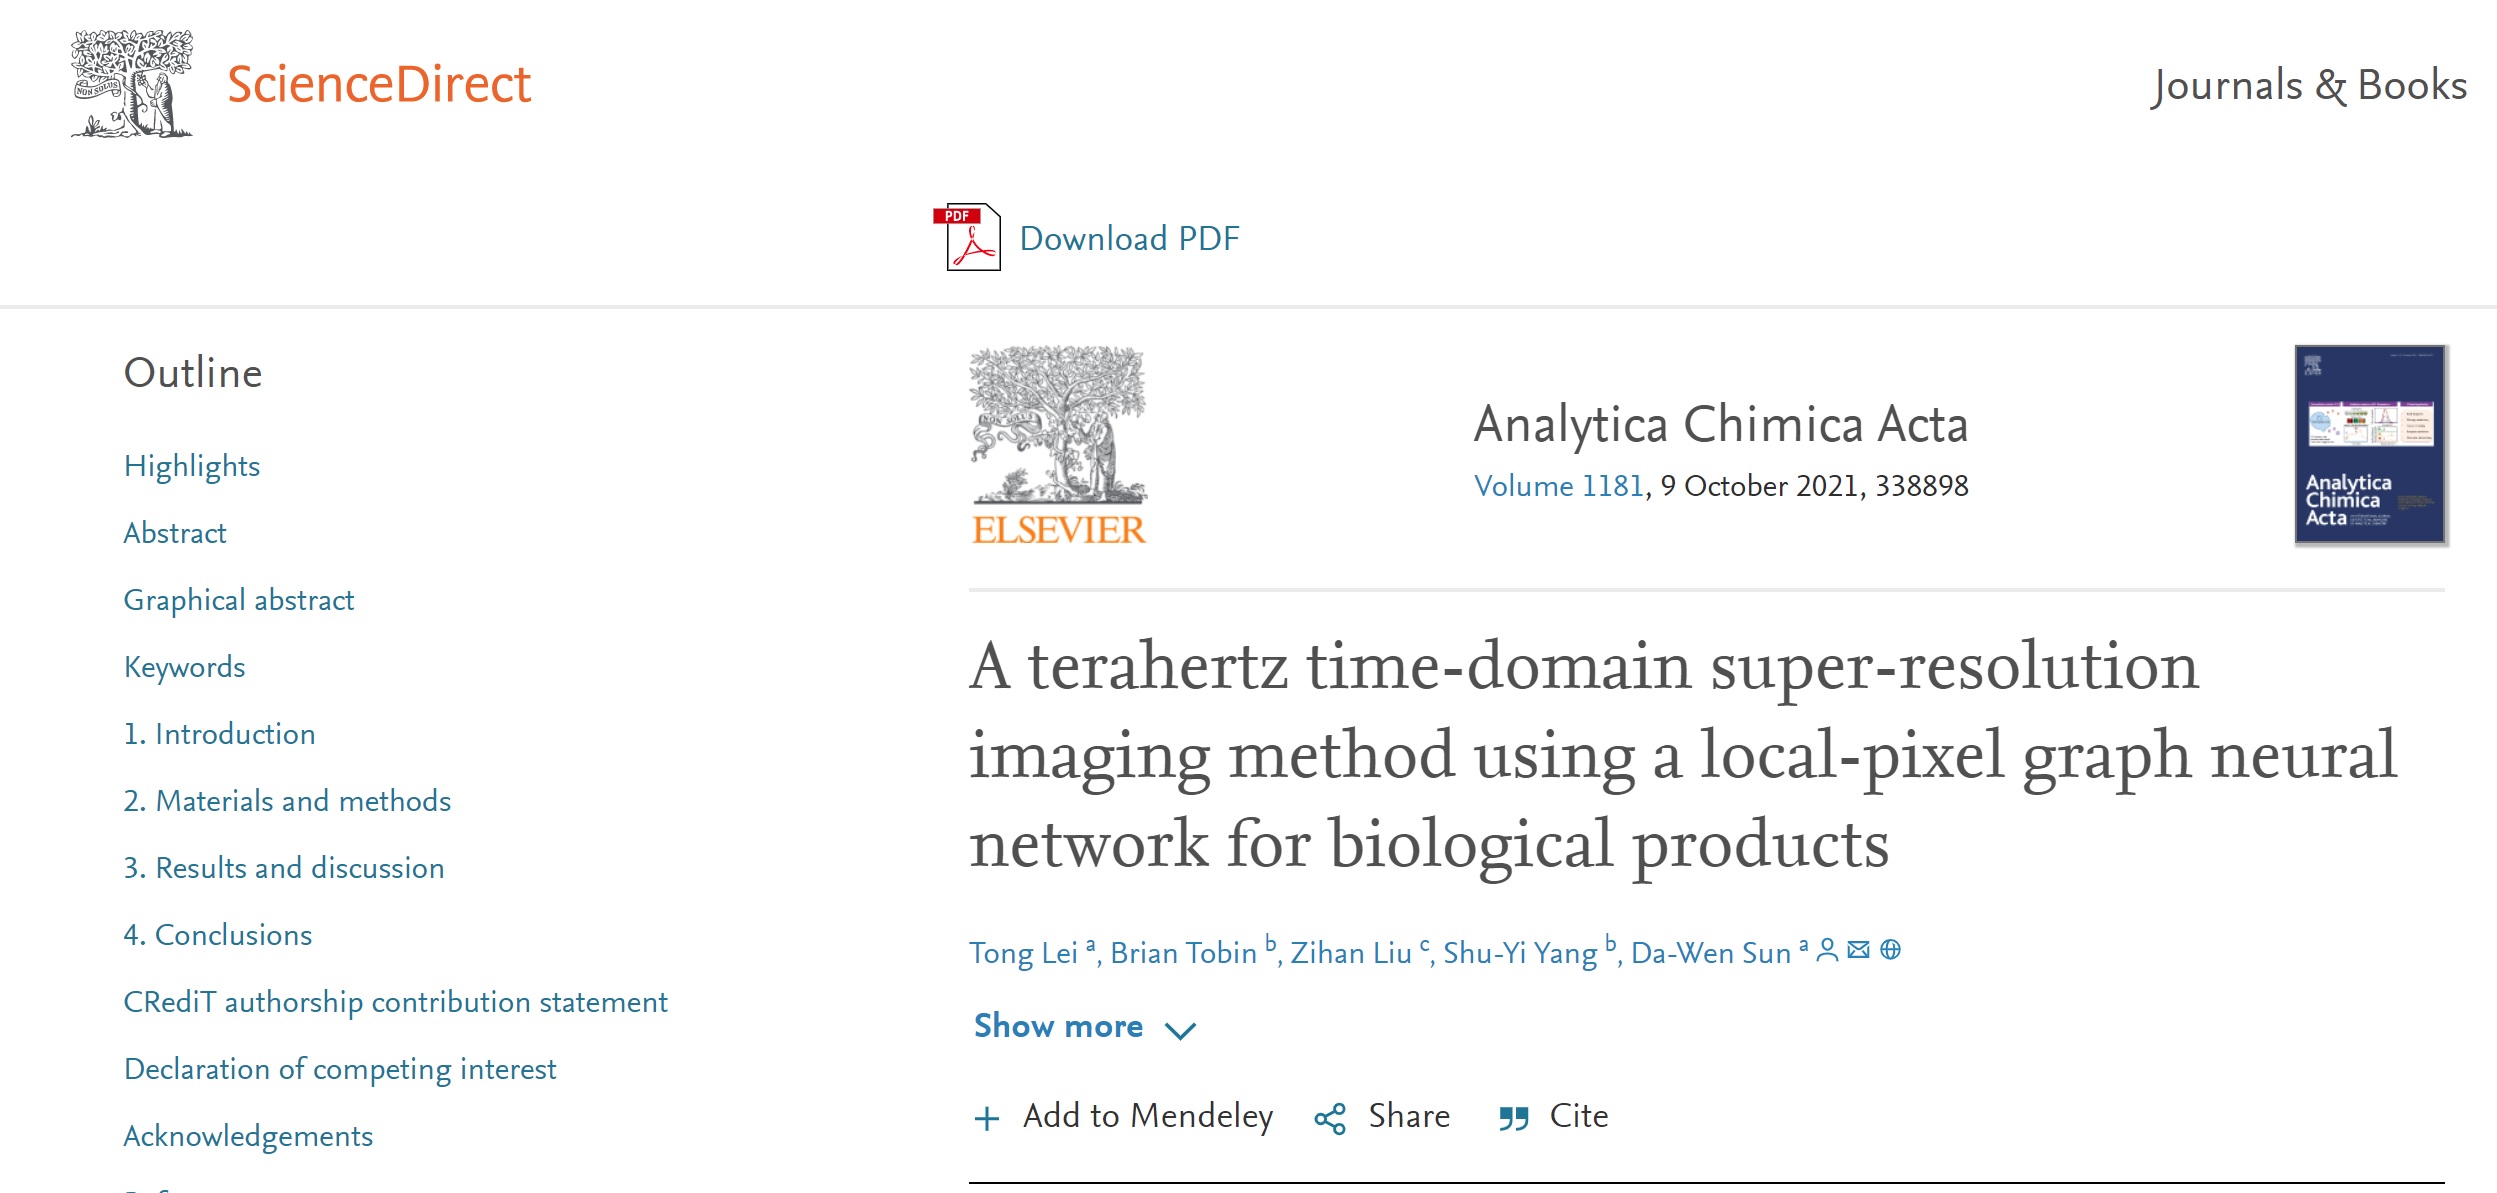Jump to Graphical abstract in outline
Screen dimensions: 2497x1193
(x=239, y=600)
